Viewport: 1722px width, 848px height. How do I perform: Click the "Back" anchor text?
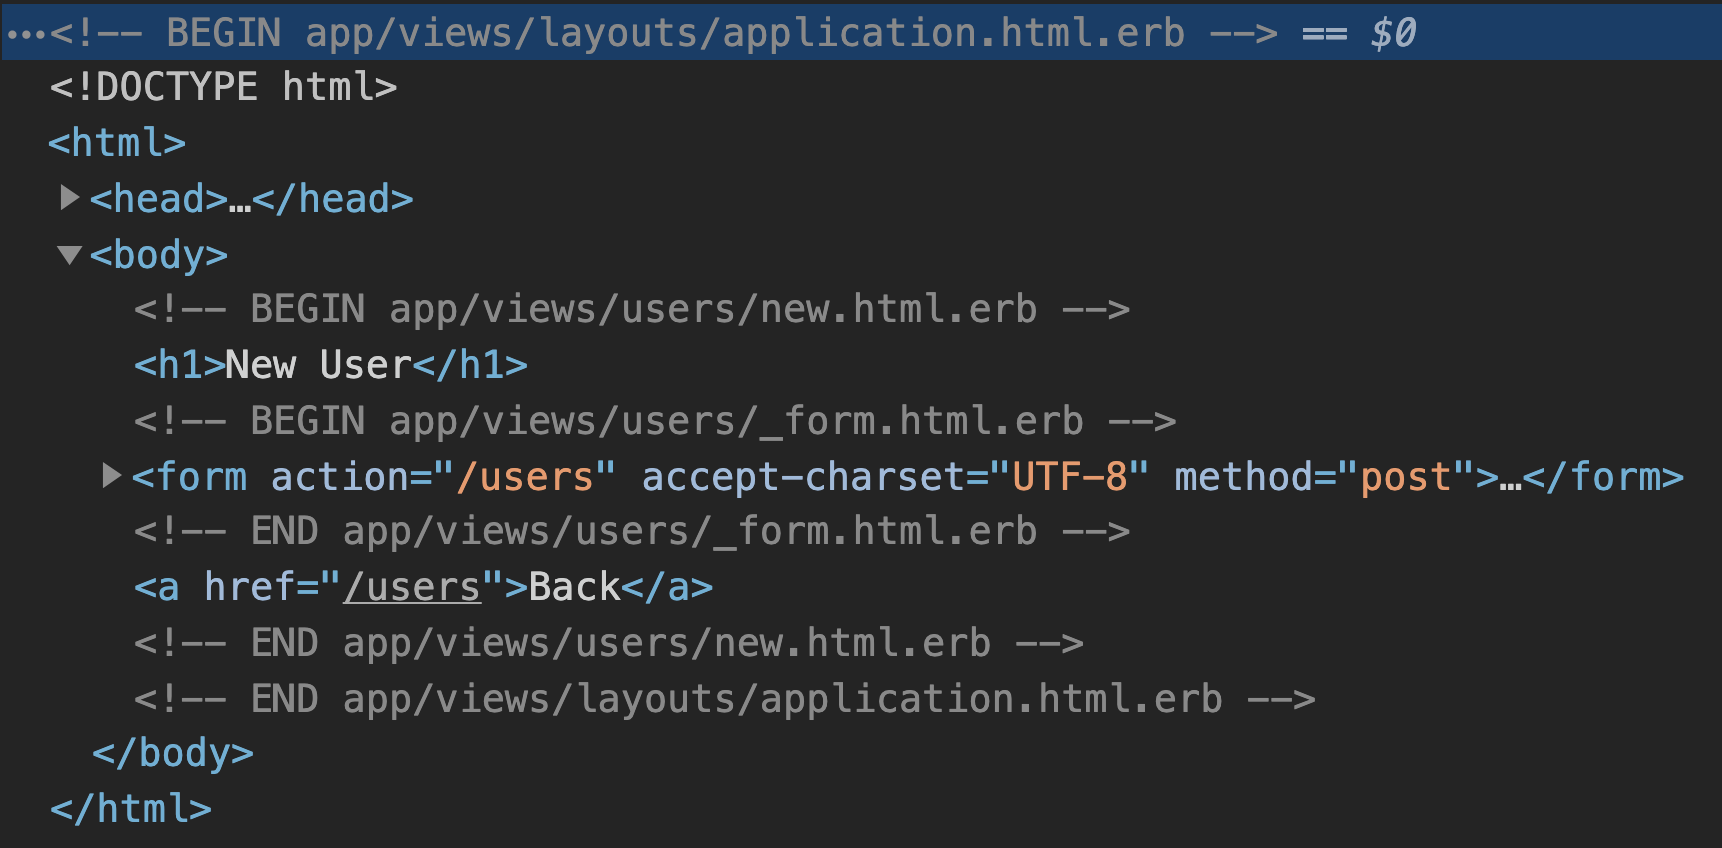coord(574,587)
